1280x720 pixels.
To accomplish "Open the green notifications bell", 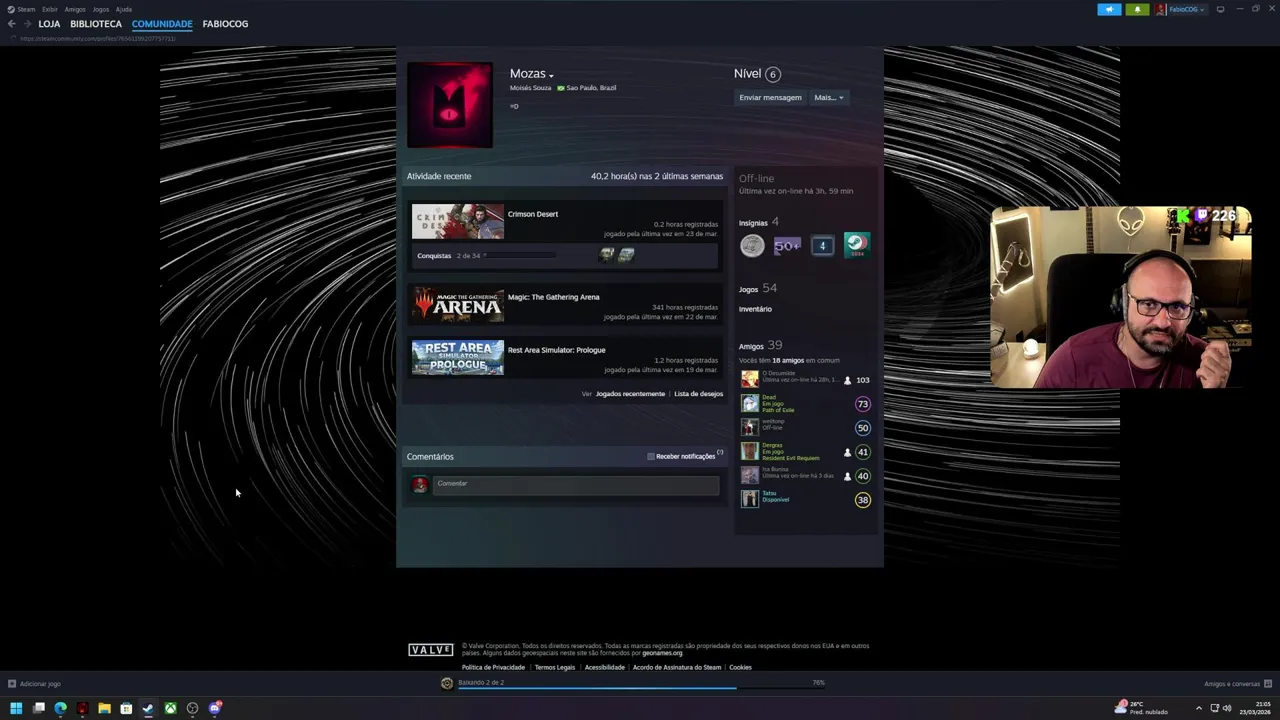I will pos(1137,9).
